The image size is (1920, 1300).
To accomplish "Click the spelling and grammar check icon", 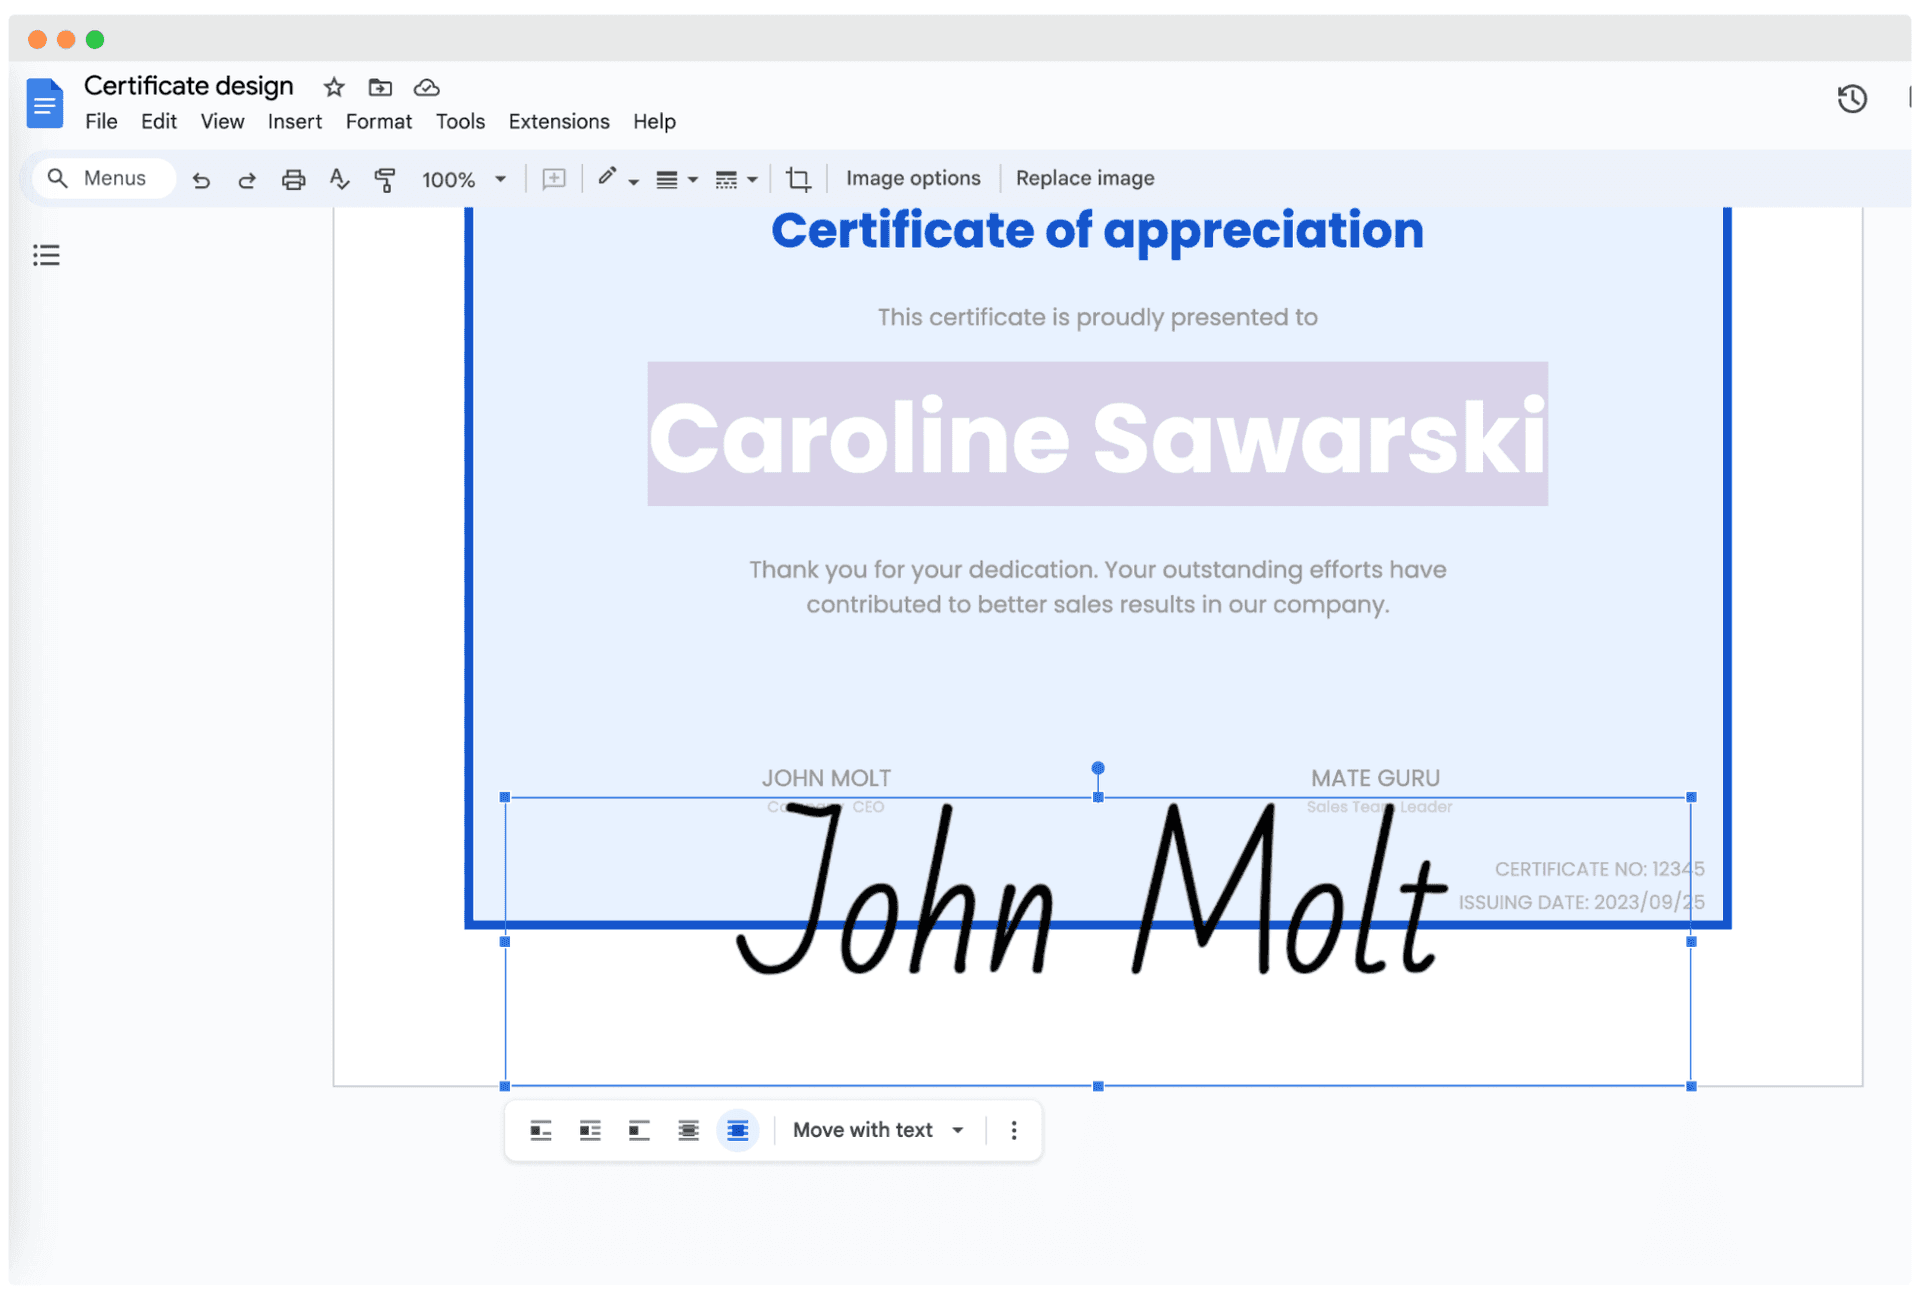I will 339,179.
